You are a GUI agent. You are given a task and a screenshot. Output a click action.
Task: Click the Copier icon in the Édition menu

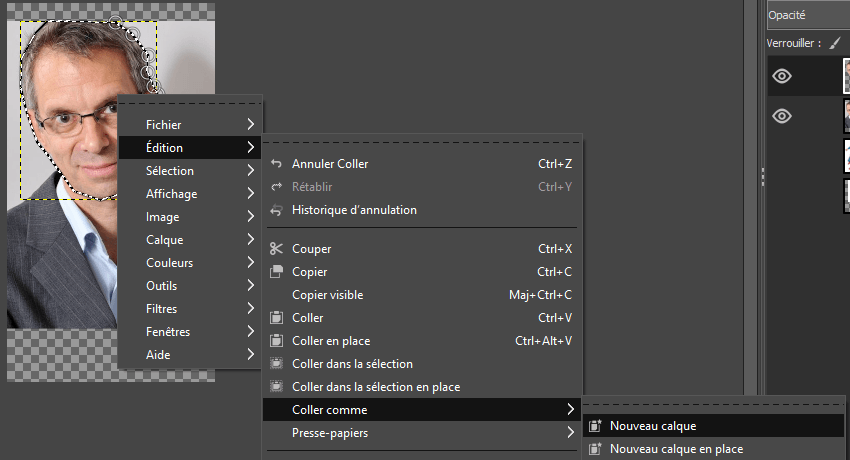pyautogui.click(x=276, y=271)
